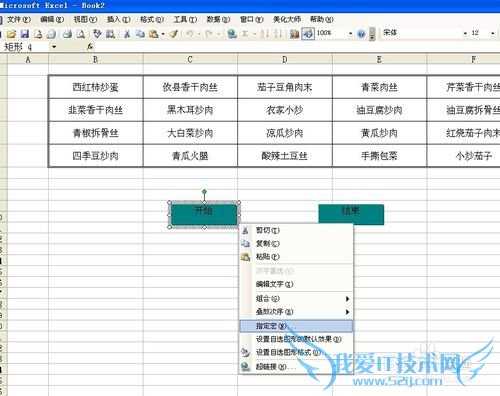500x396 pixels.
Task: Select 指定宏 (Assign Macro) entry
Action: (296, 326)
